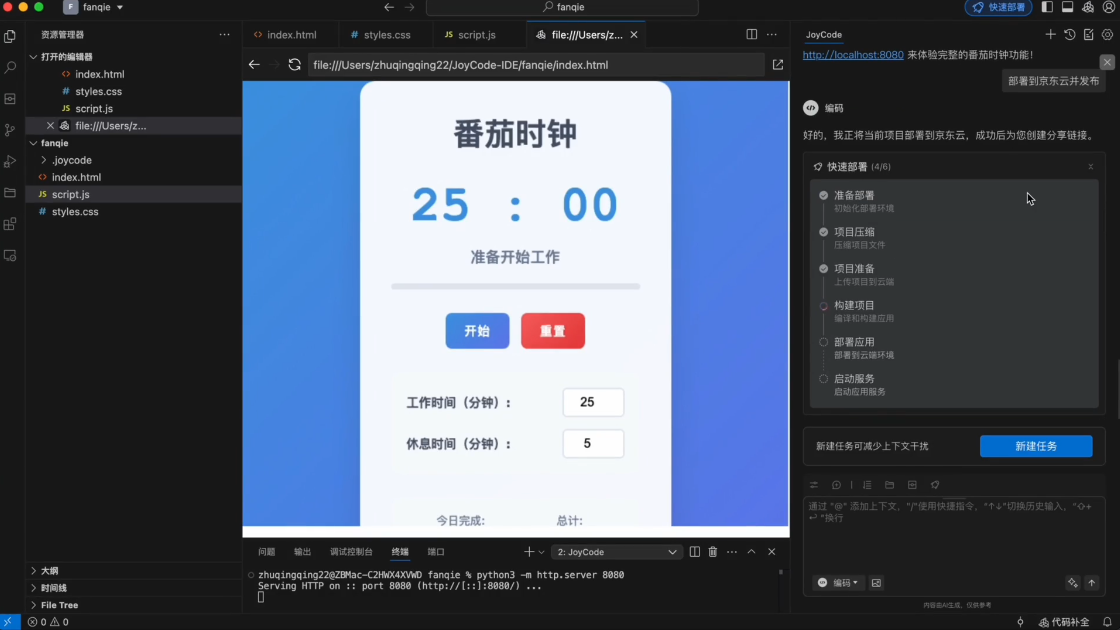
Task: Click the red 重置 button
Action: (x=553, y=331)
